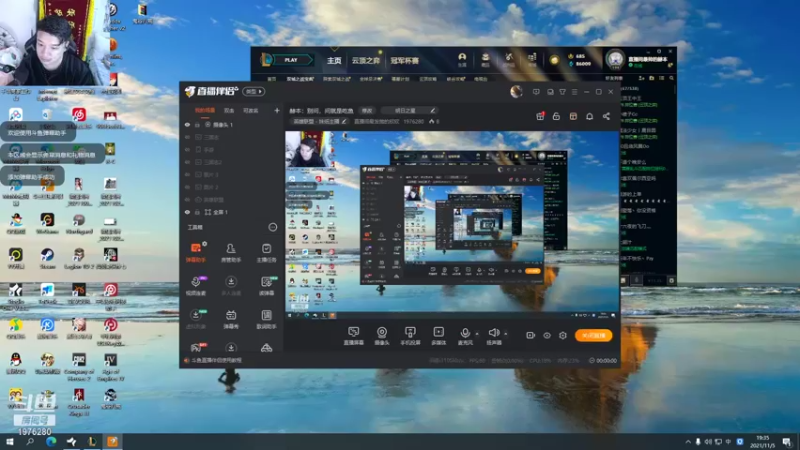
Task: Click the gold coin store icon in League client
Action: [x=554, y=60]
